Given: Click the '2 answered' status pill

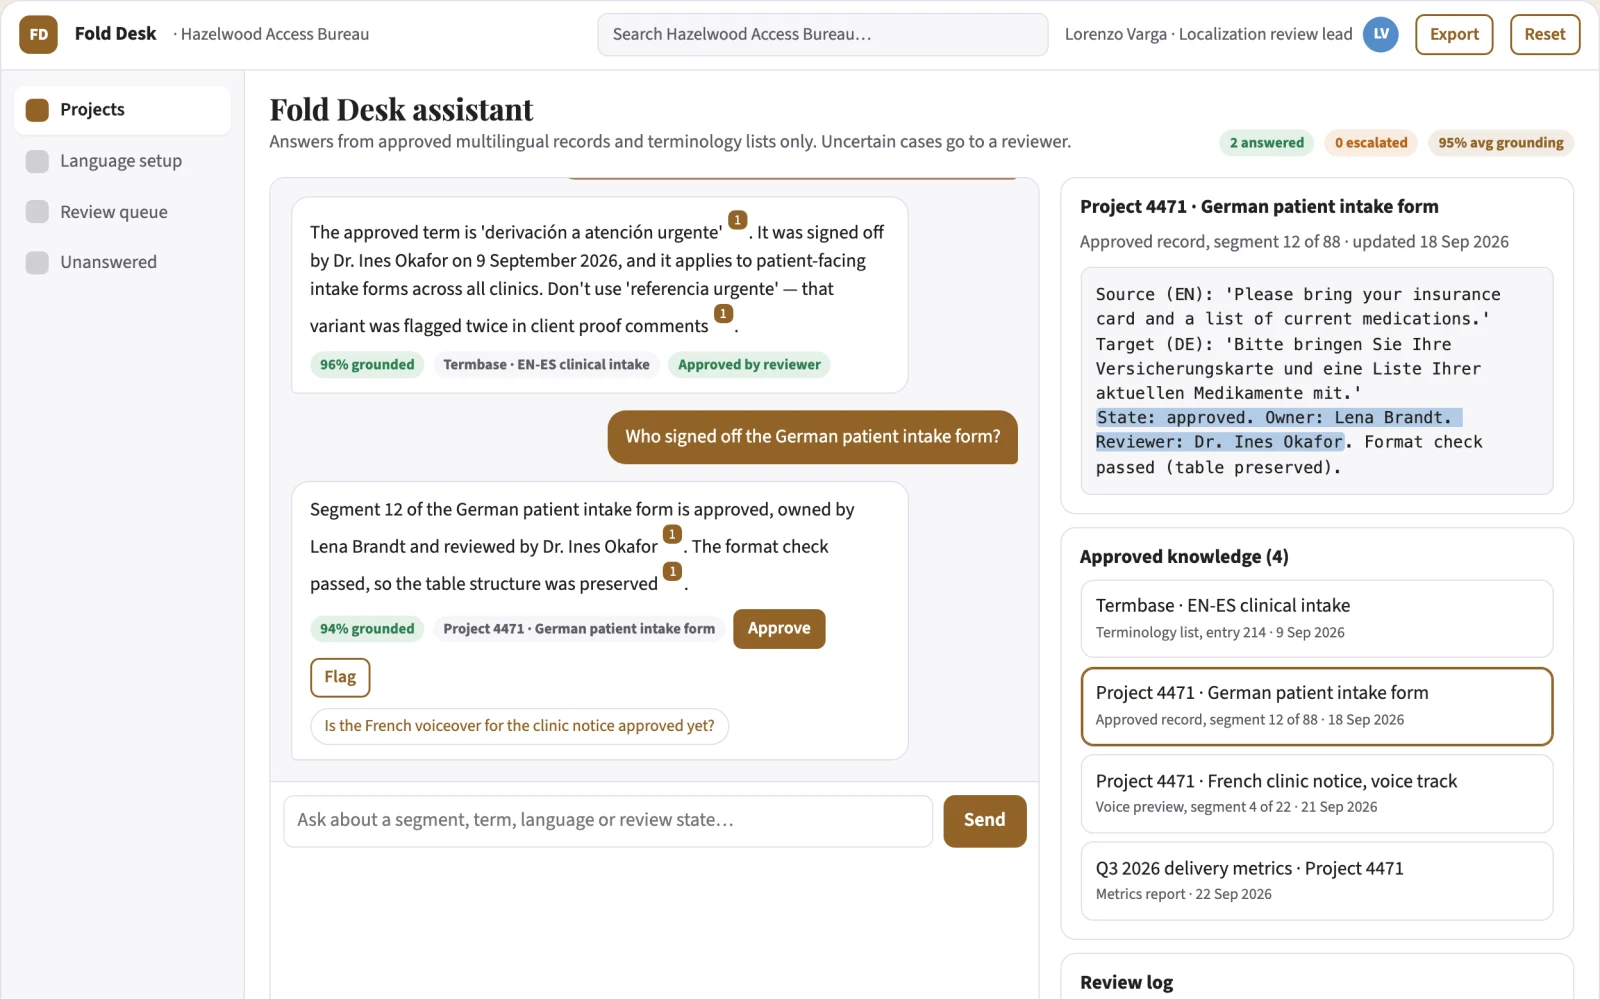Looking at the screenshot, I should click(x=1267, y=143).
